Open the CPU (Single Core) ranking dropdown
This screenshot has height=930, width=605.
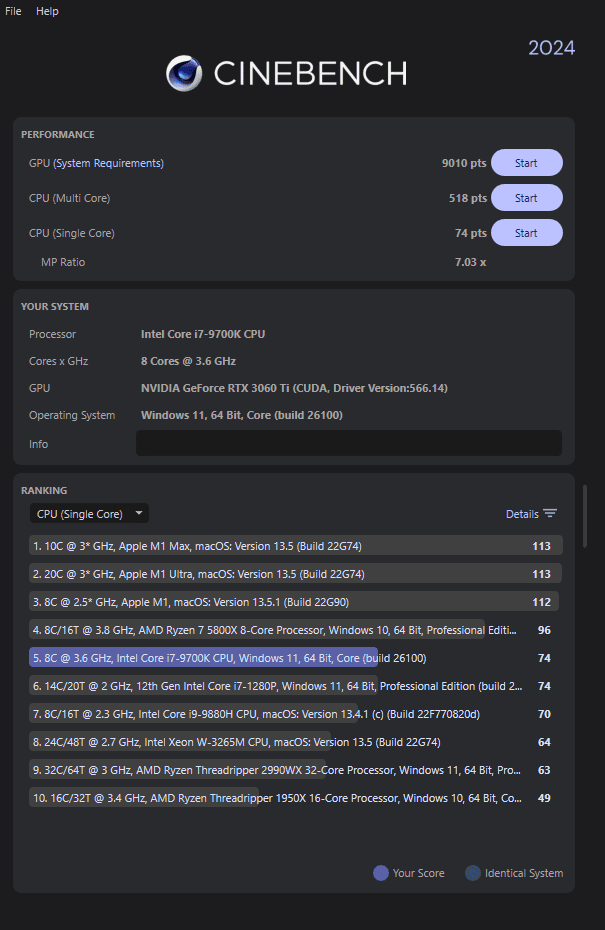pos(90,514)
